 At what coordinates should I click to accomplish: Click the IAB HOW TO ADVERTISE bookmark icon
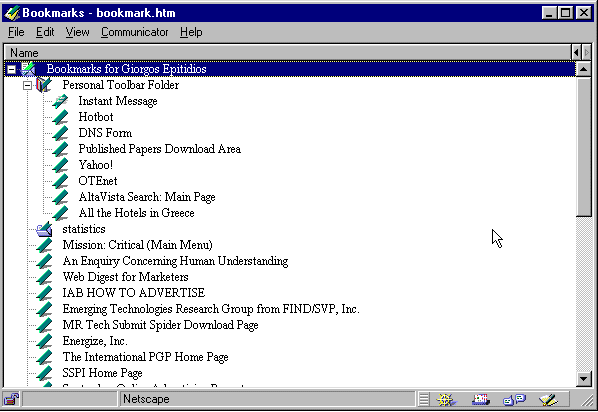coord(44,293)
